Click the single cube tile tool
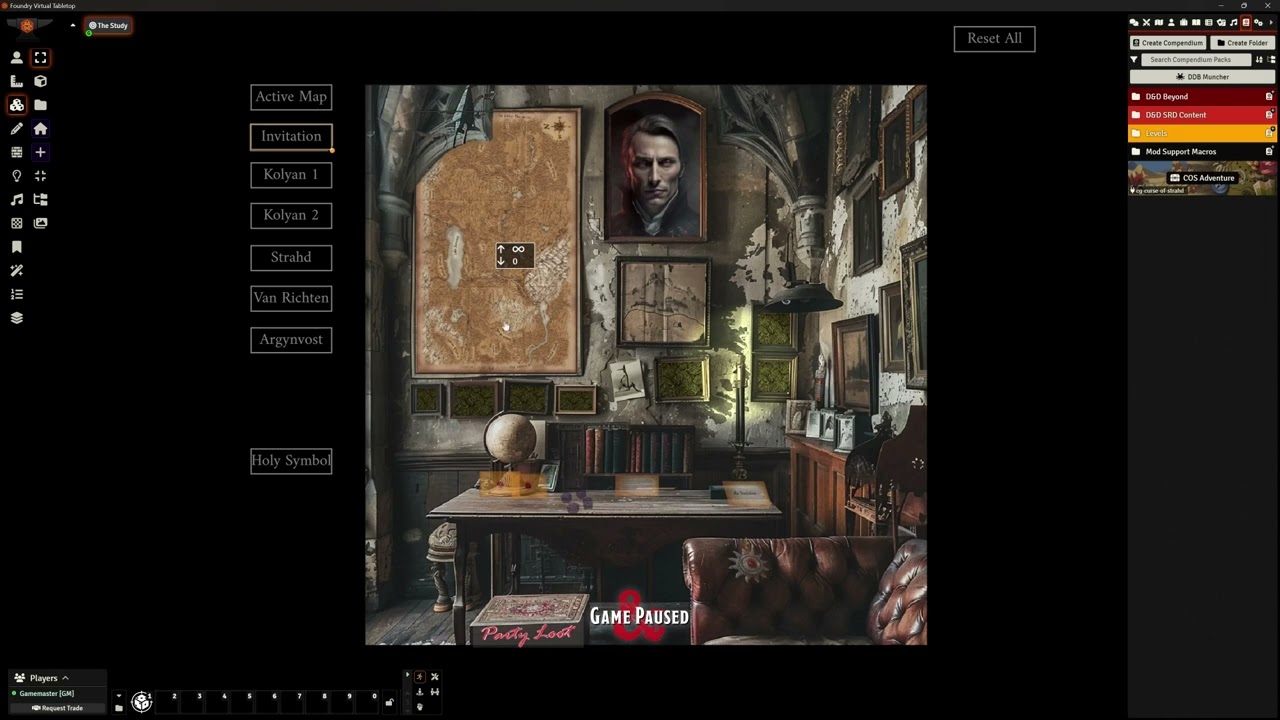The image size is (1280, 720). coord(40,81)
